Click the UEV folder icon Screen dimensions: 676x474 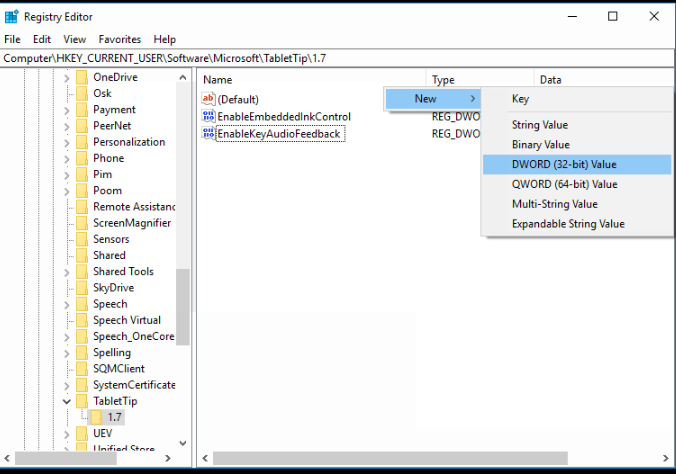pos(81,433)
